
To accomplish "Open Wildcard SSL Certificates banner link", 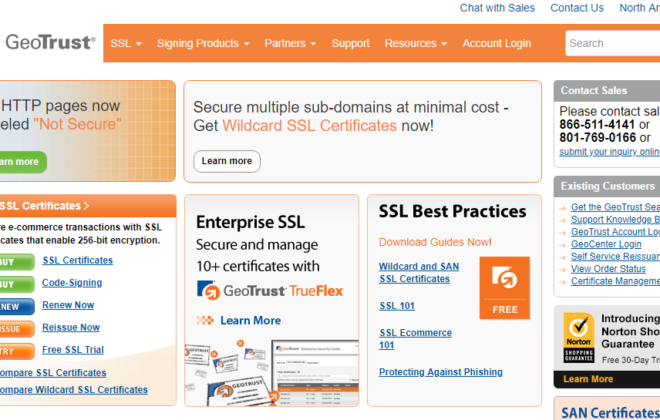I will pyautogui.click(x=309, y=126).
